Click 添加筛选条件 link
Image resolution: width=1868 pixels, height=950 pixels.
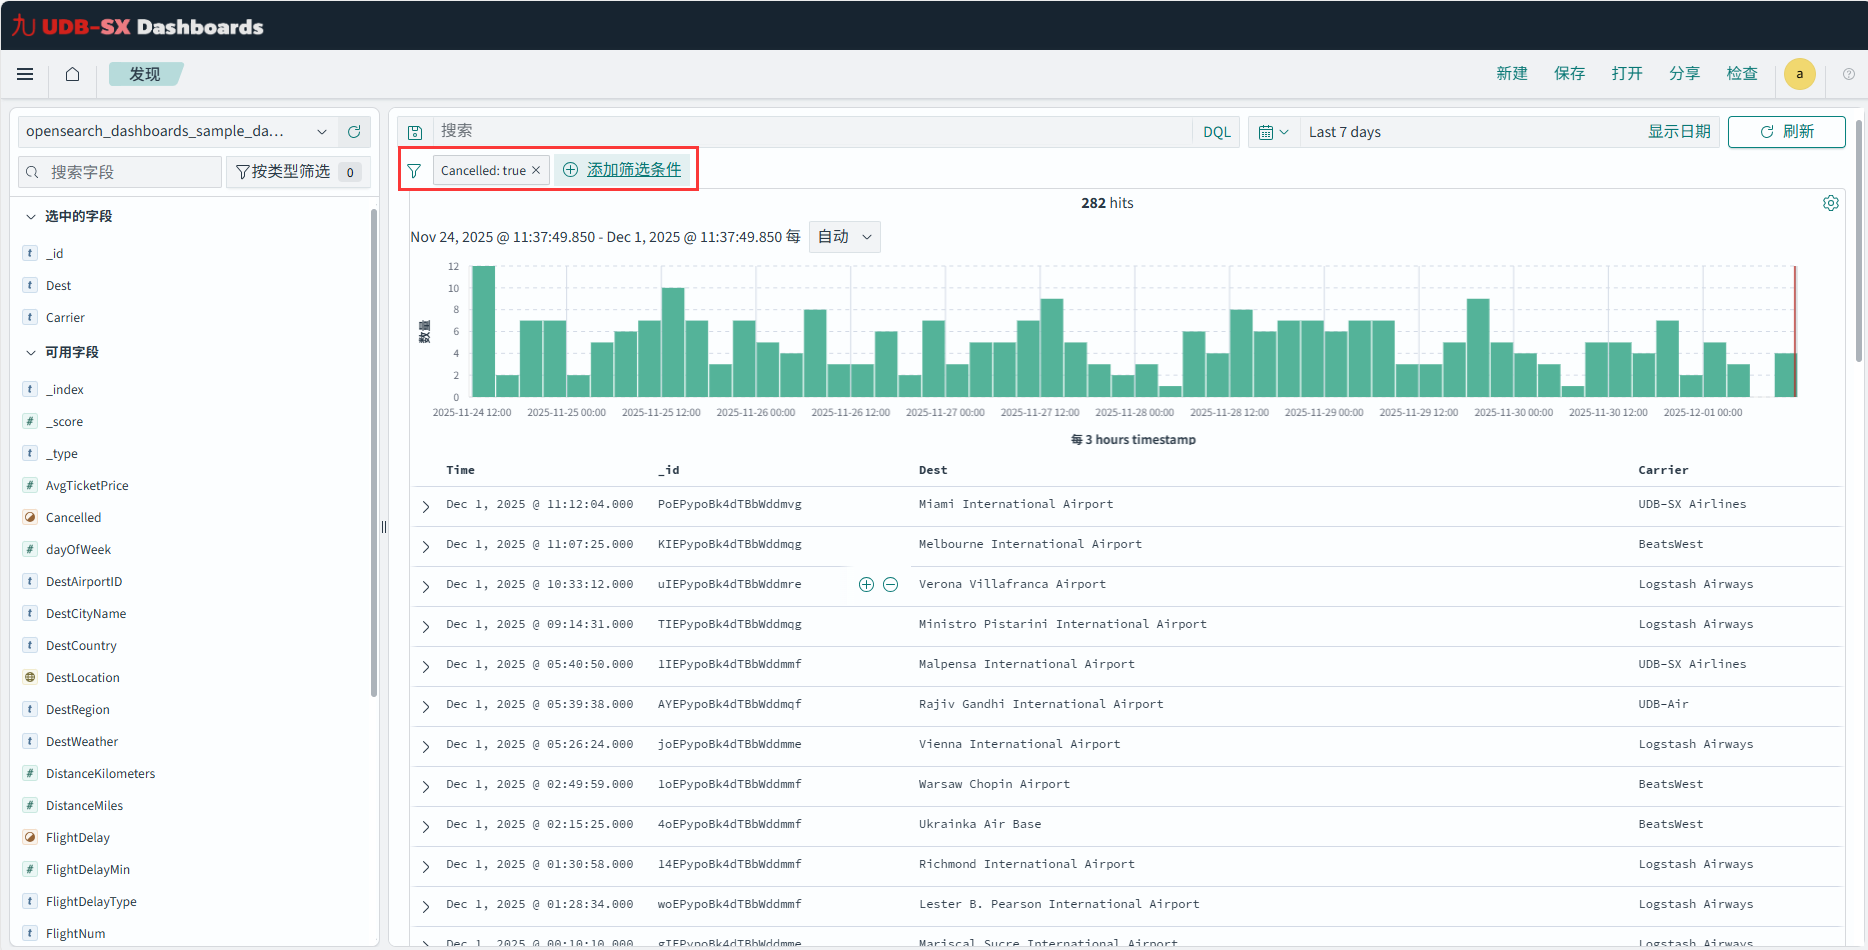633,170
